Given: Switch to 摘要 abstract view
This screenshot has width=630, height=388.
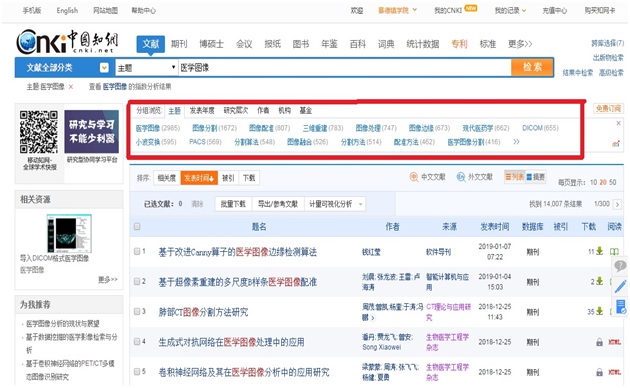Looking at the screenshot, I should (535, 177).
